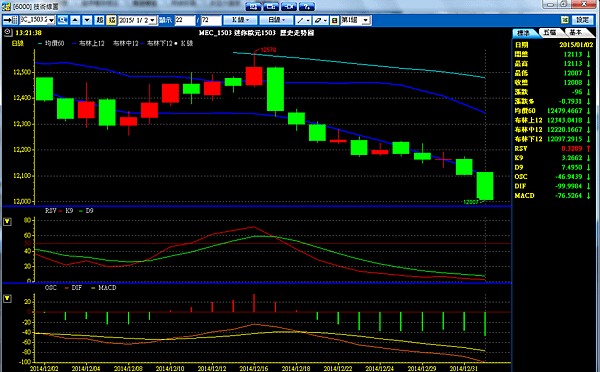Collapse the KD indicator panel arrow

tap(7, 222)
